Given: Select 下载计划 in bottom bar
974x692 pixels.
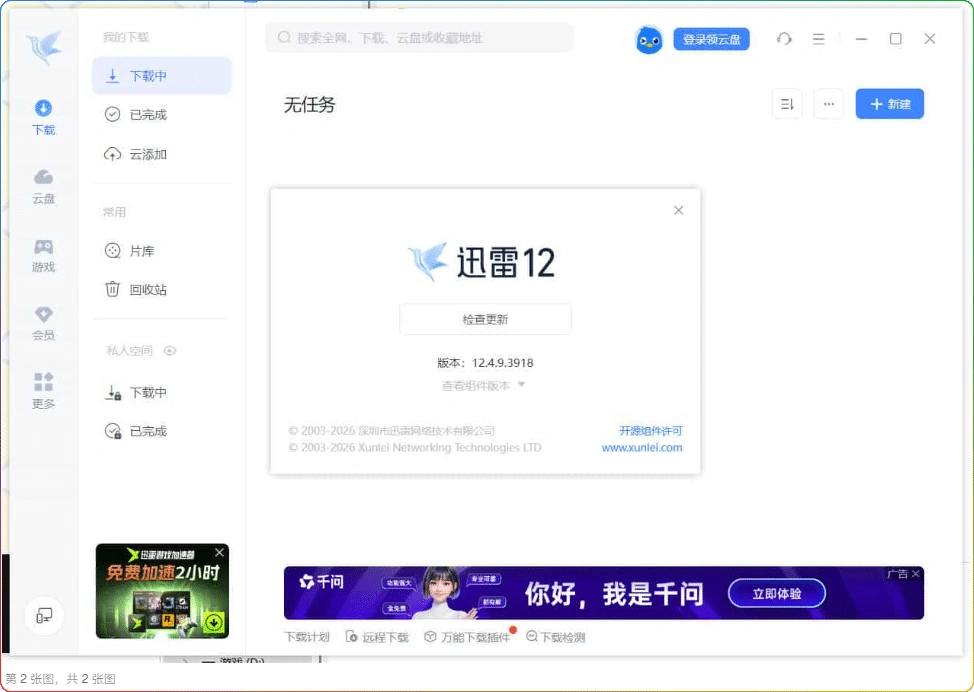Looking at the screenshot, I should coord(306,635).
